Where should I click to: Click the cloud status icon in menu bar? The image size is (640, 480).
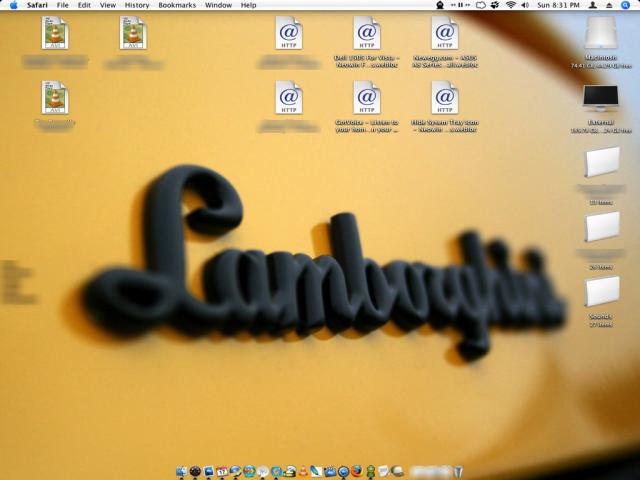(481, 5)
